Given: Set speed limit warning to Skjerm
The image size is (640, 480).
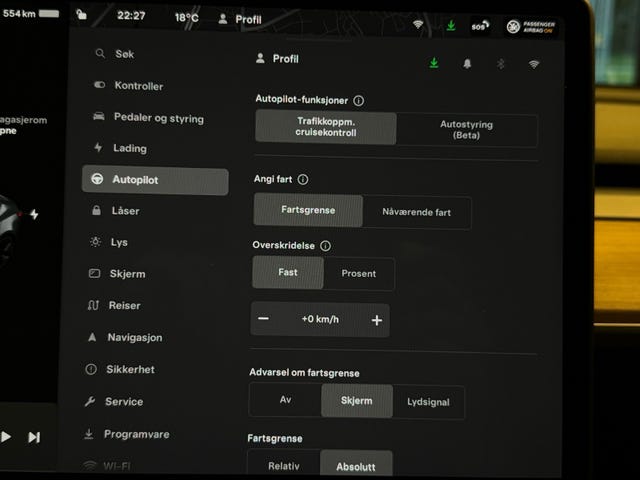Looking at the screenshot, I should pyautogui.click(x=357, y=401).
